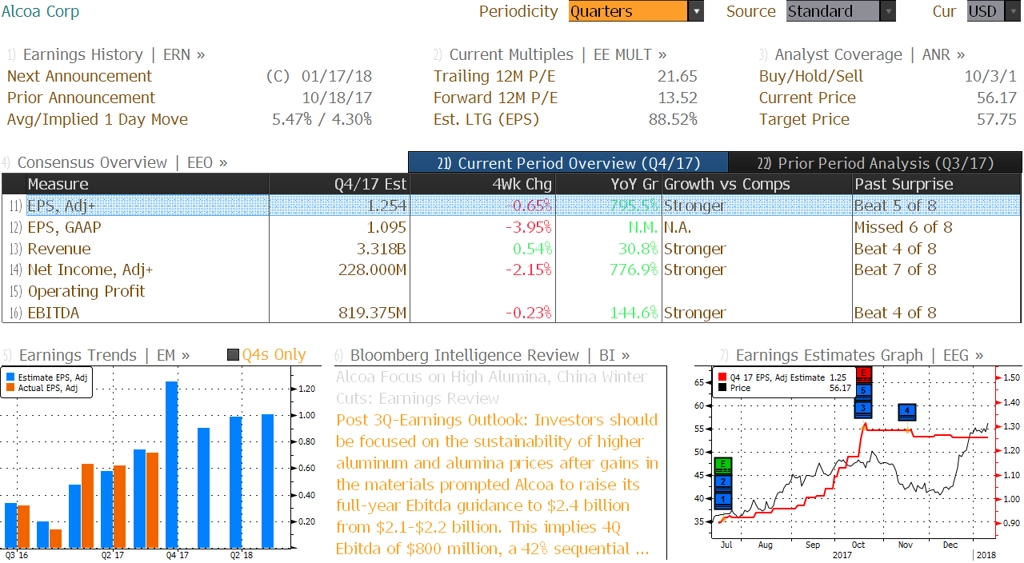Click the Quarters periodicity field
Screen dimensions: 1024x563
(x=628, y=11)
